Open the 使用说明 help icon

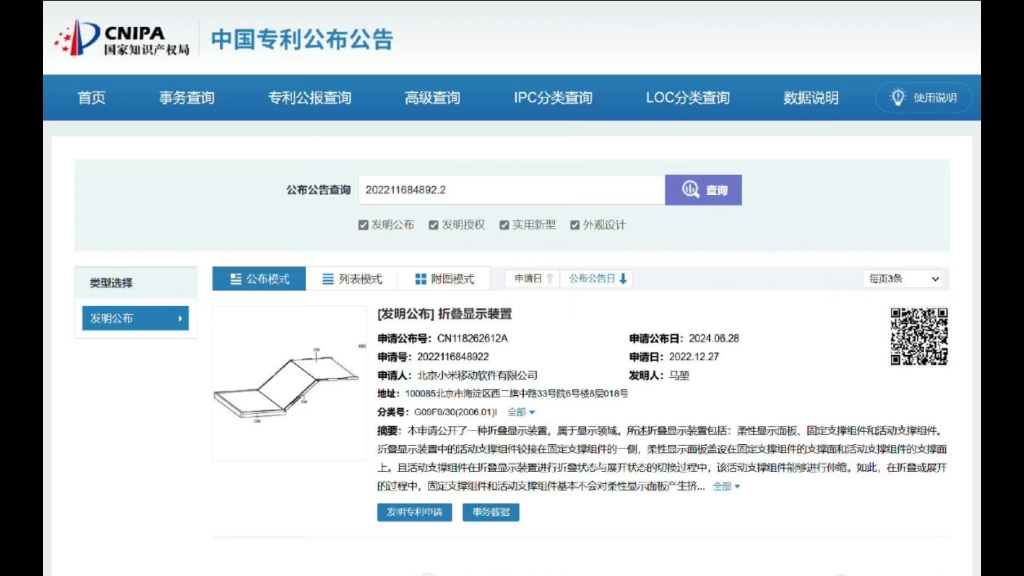pyautogui.click(x=920, y=97)
